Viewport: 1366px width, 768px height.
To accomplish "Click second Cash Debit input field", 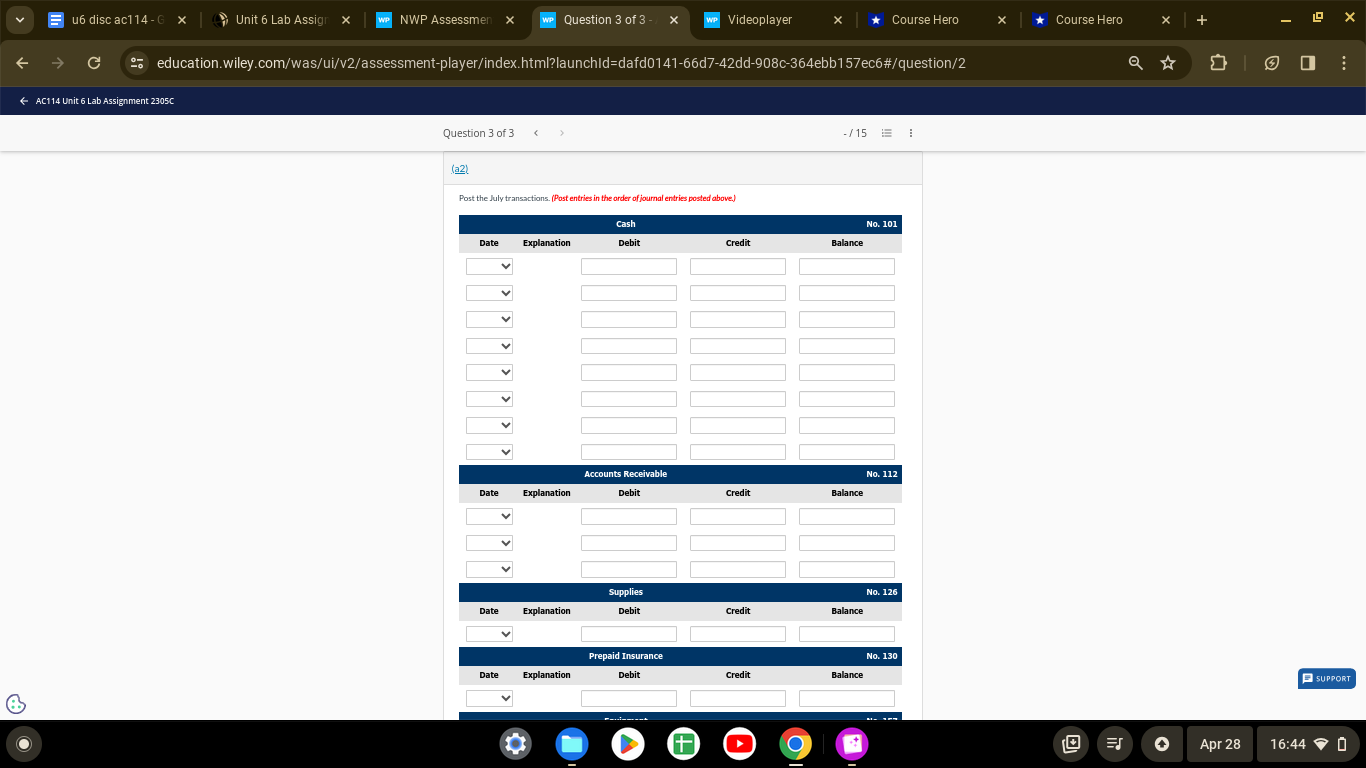I will tap(629, 293).
